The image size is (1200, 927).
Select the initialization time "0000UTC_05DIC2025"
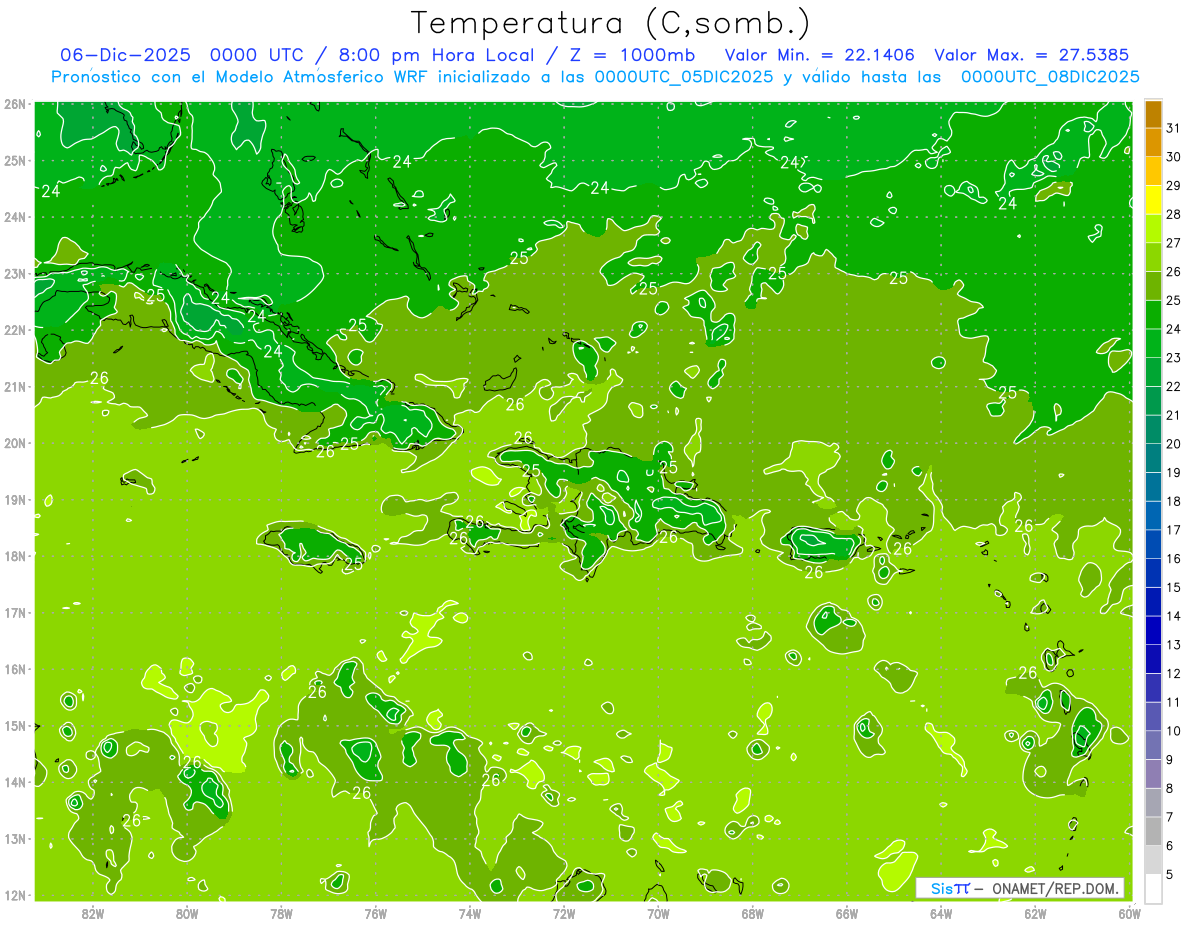click(x=684, y=76)
